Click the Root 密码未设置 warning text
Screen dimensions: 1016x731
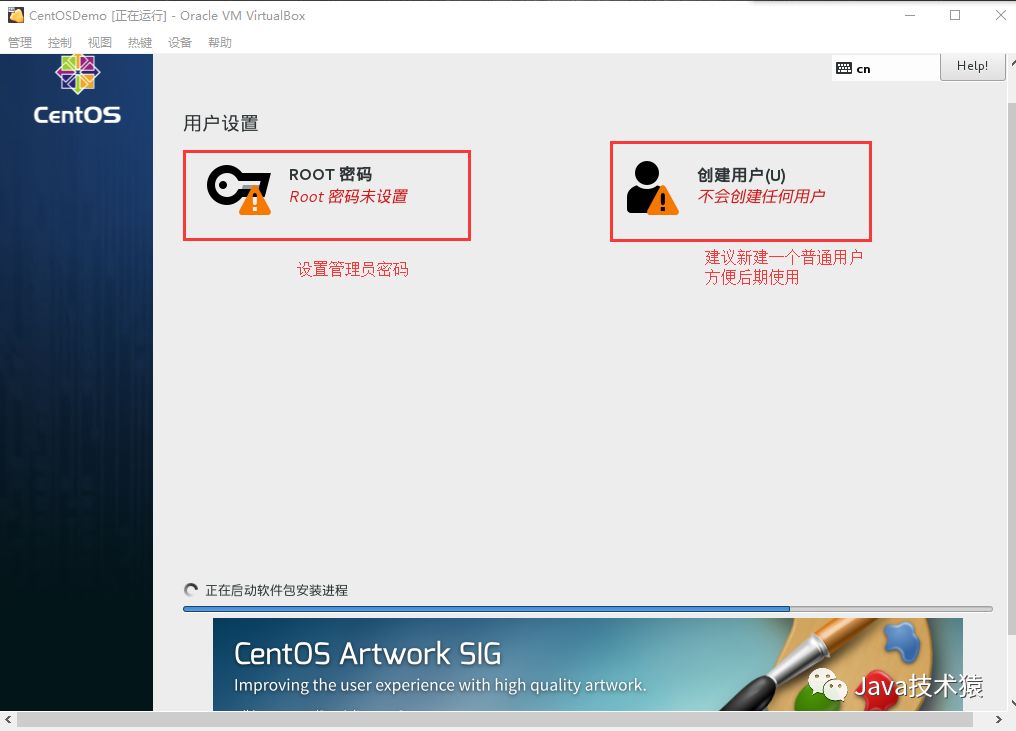pyautogui.click(x=349, y=196)
